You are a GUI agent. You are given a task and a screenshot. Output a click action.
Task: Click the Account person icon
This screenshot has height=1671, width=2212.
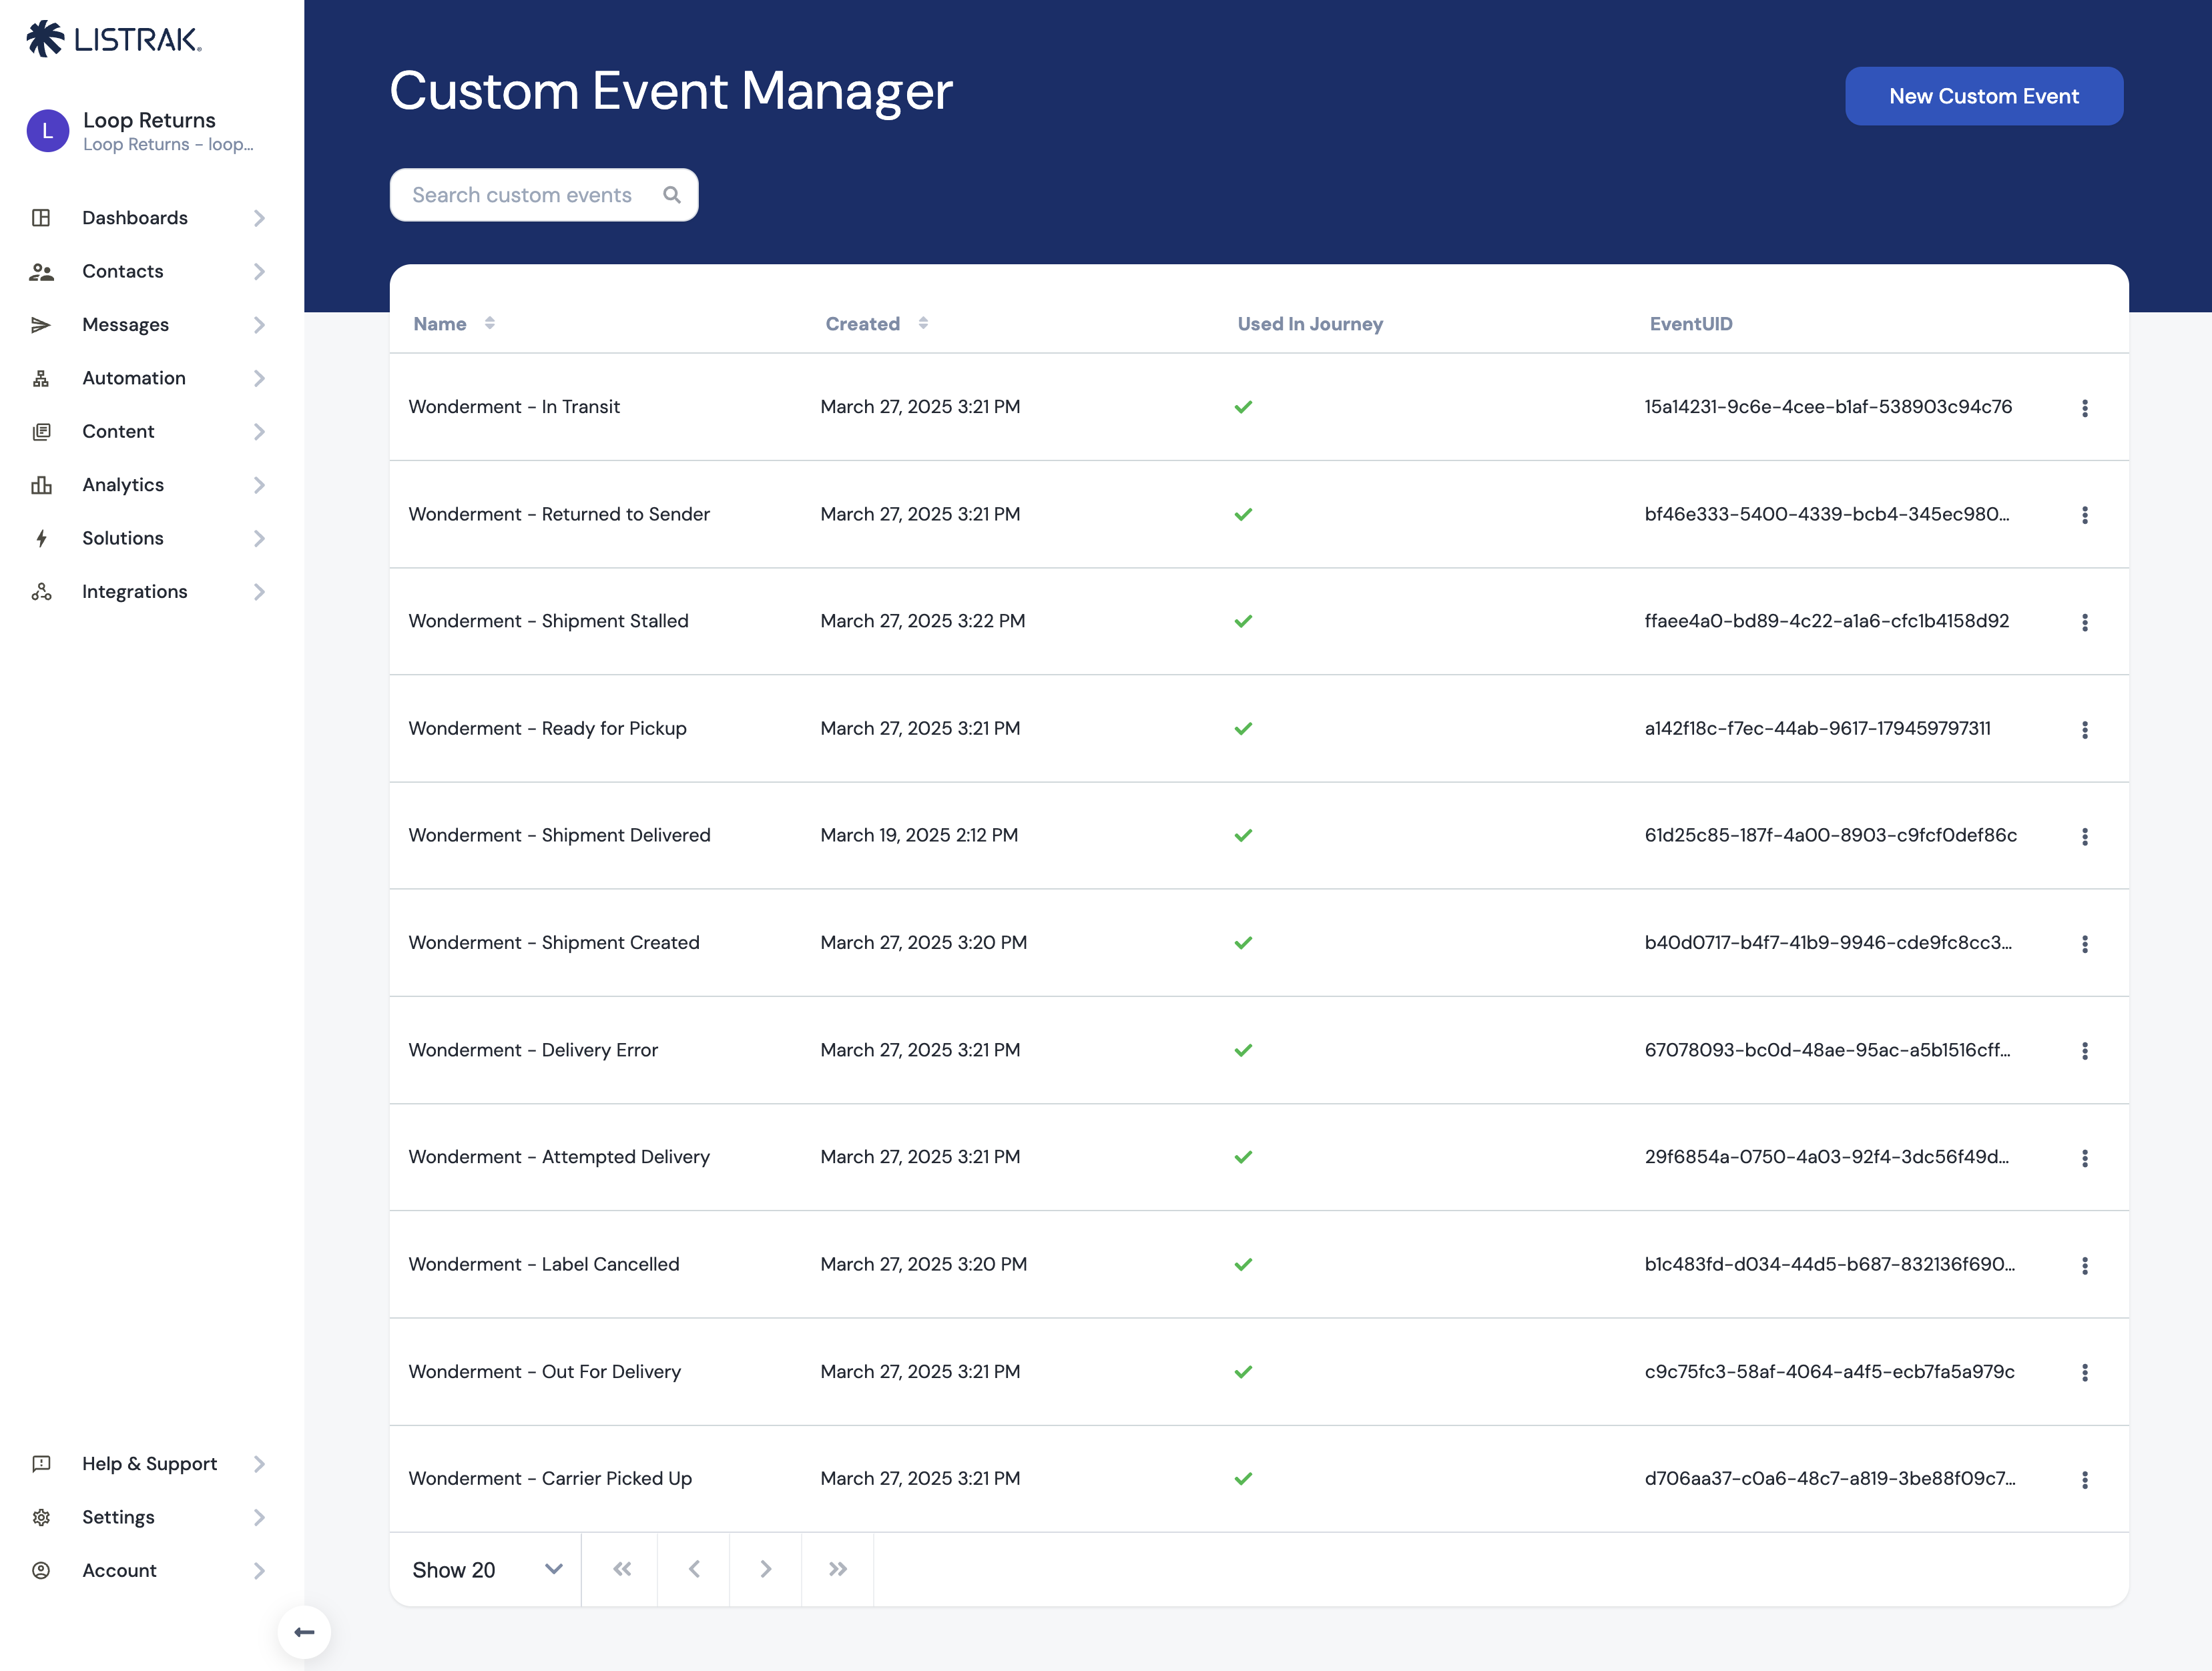pyautogui.click(x=41, y=1571)
